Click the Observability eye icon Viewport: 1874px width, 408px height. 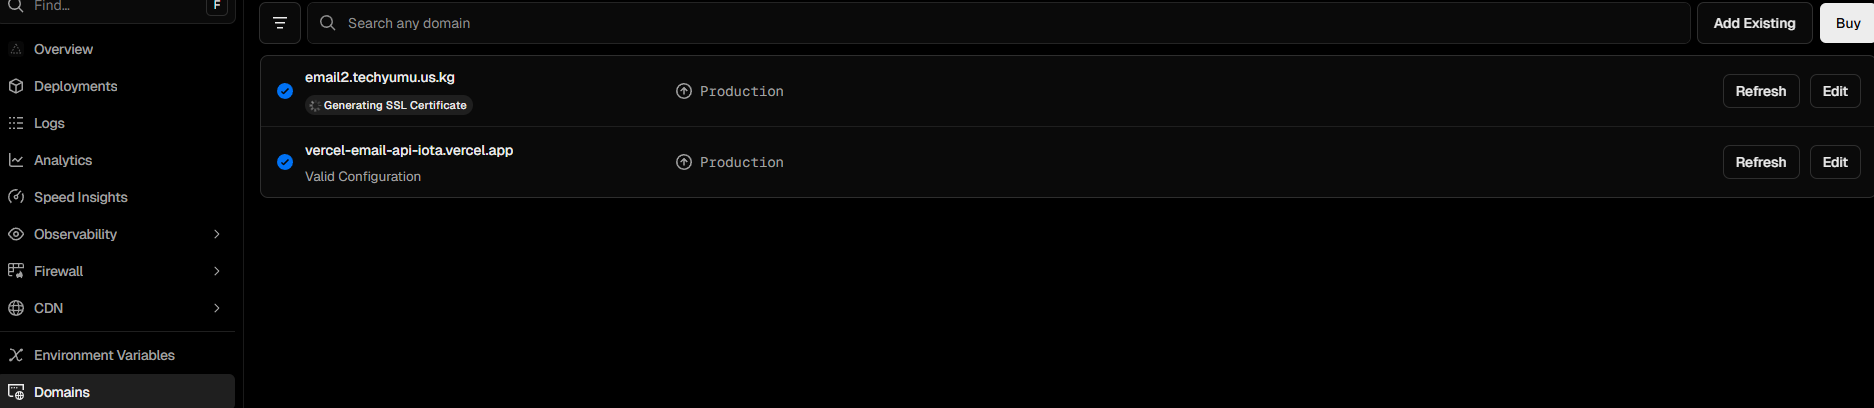16,234
